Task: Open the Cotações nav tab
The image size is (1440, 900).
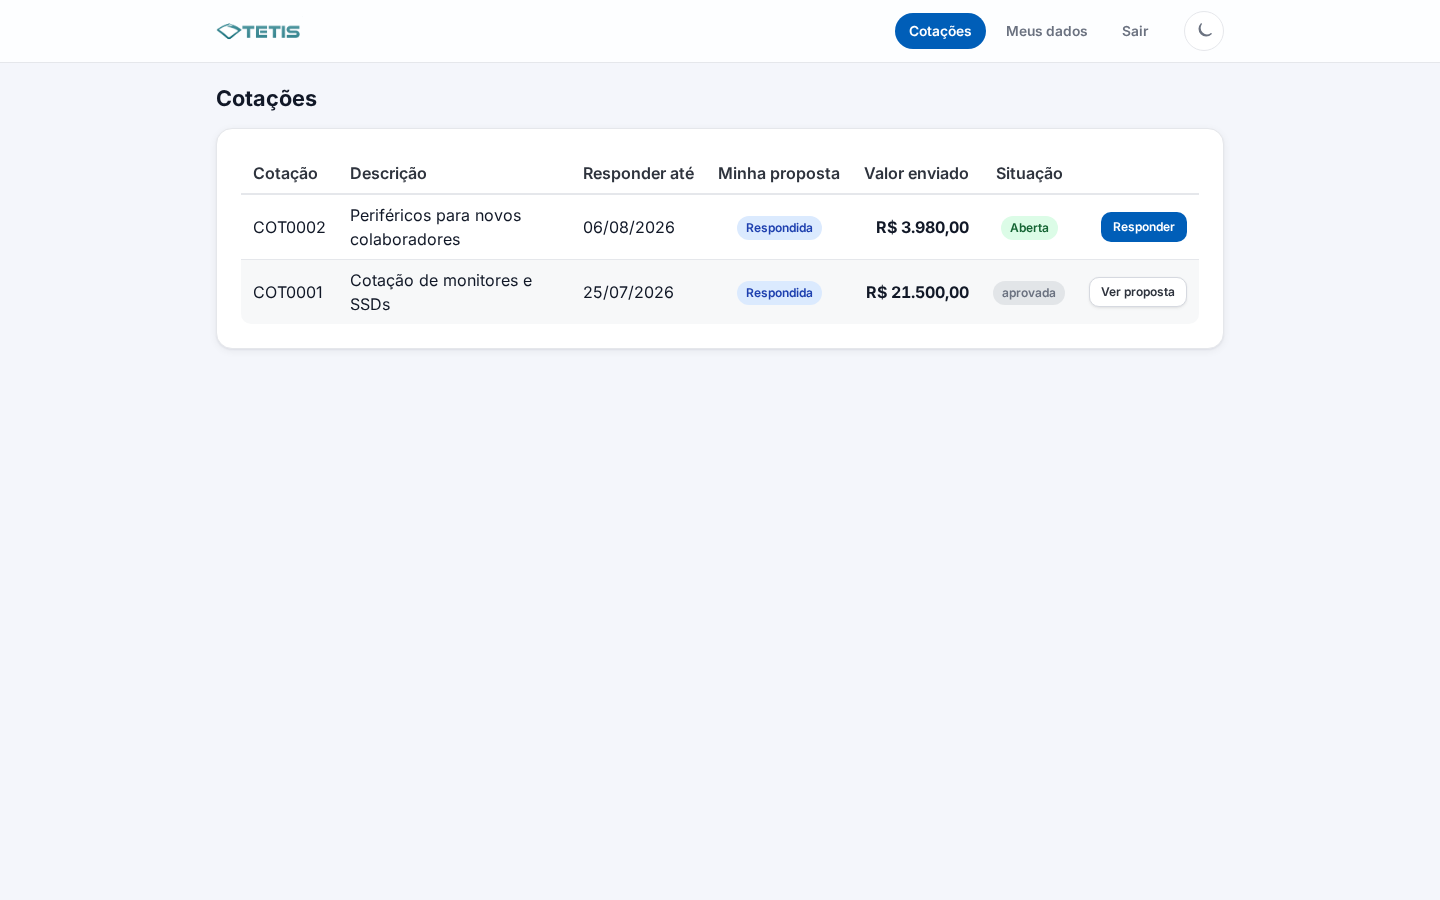Action: 940,31
